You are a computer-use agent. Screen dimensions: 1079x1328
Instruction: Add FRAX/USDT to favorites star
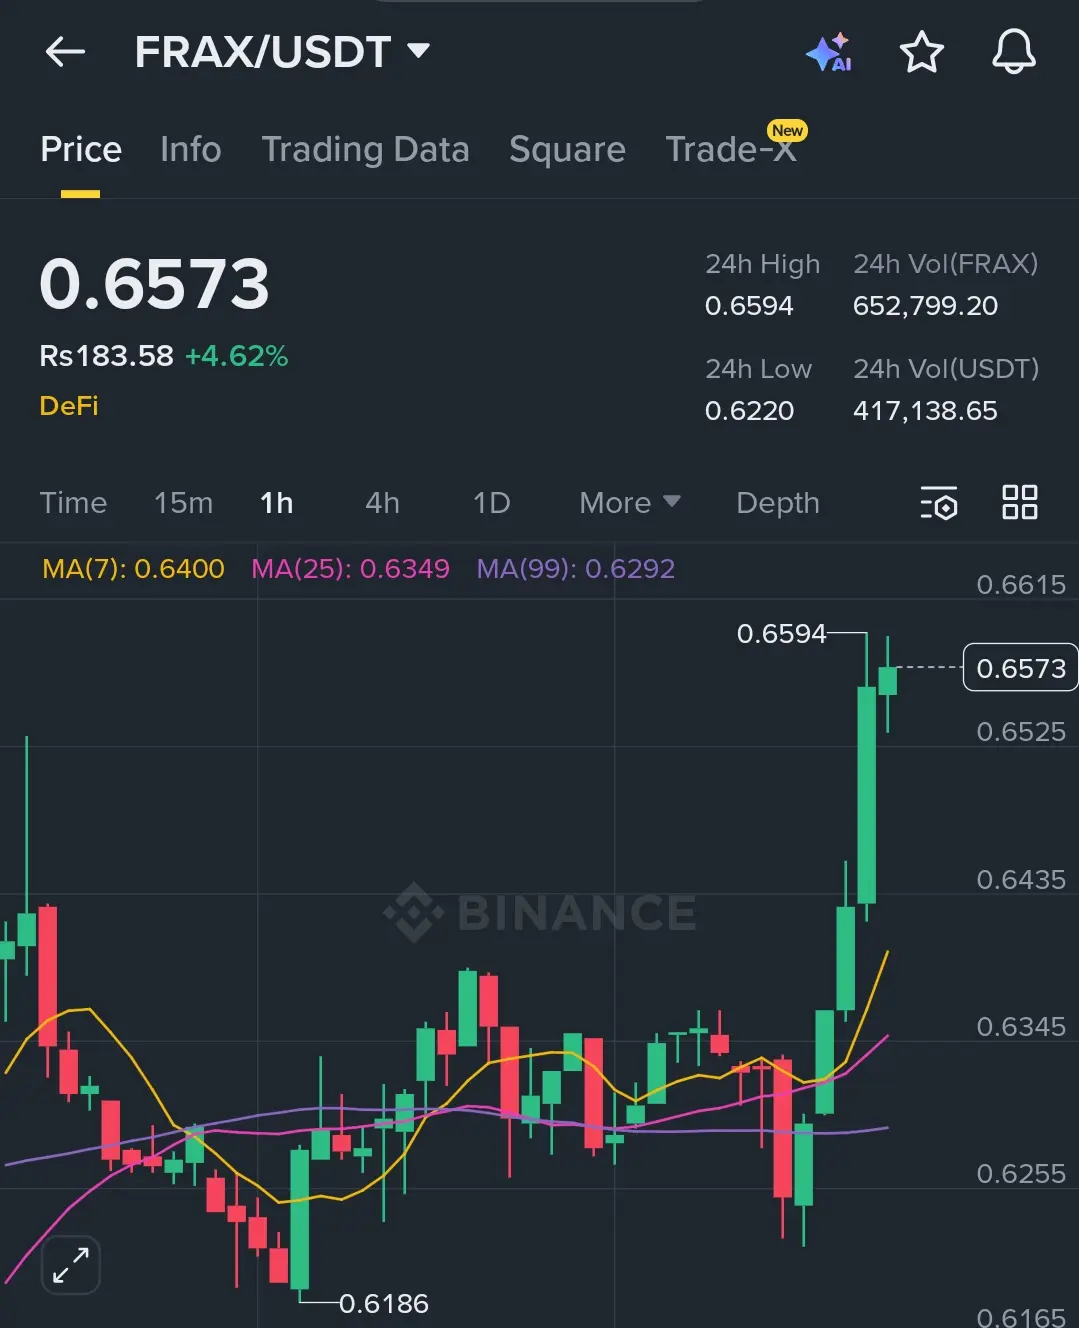click(921, 52)
